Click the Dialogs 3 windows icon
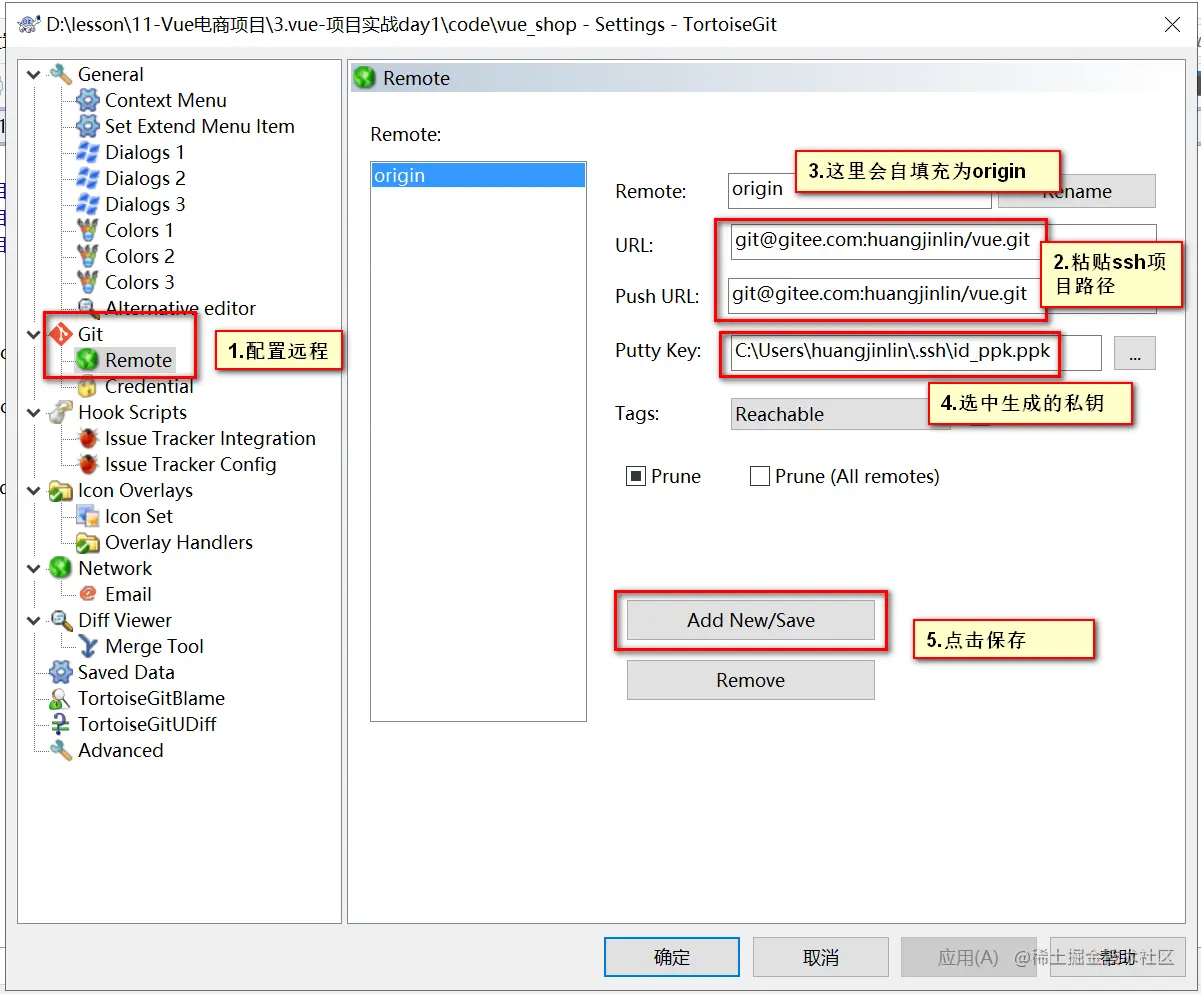Image resolution: width=1201 pixels, height=994 pixels. coord(88,204)
